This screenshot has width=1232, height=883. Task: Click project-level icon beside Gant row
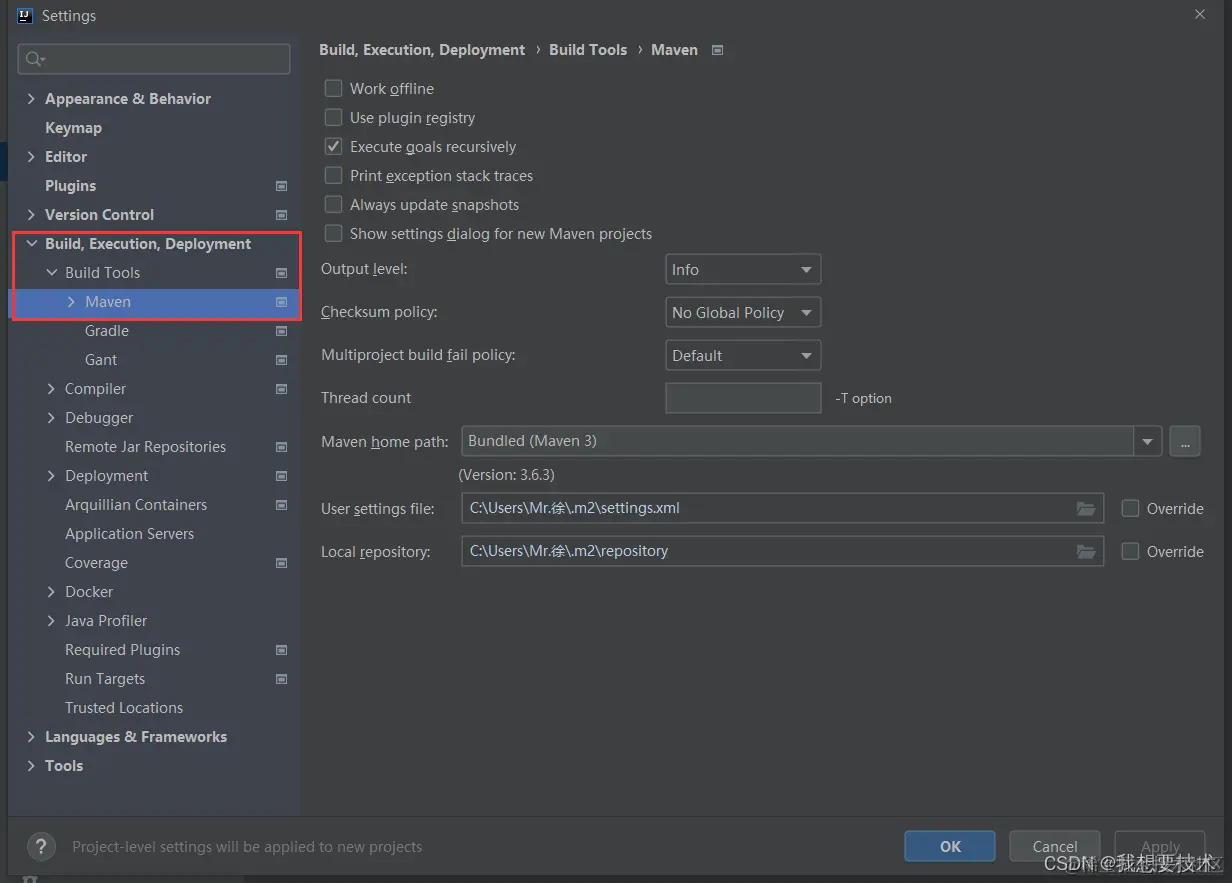point(281,360)
